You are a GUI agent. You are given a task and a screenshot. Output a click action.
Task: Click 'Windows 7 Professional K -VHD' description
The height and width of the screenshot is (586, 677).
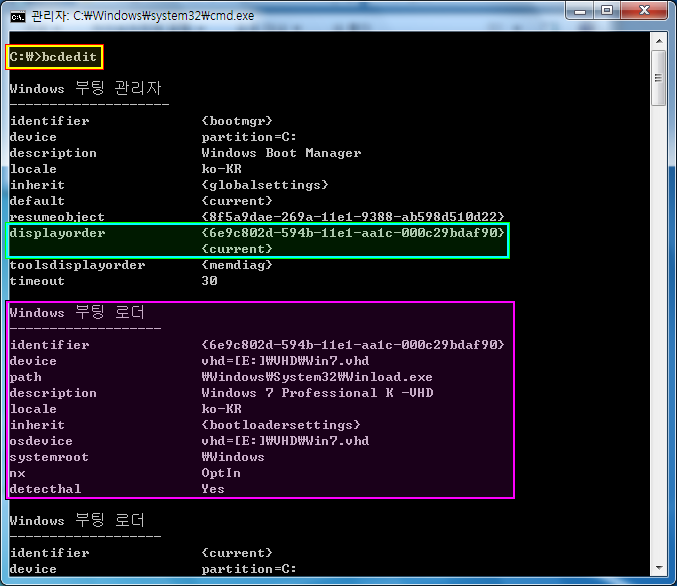pos(317,393)
